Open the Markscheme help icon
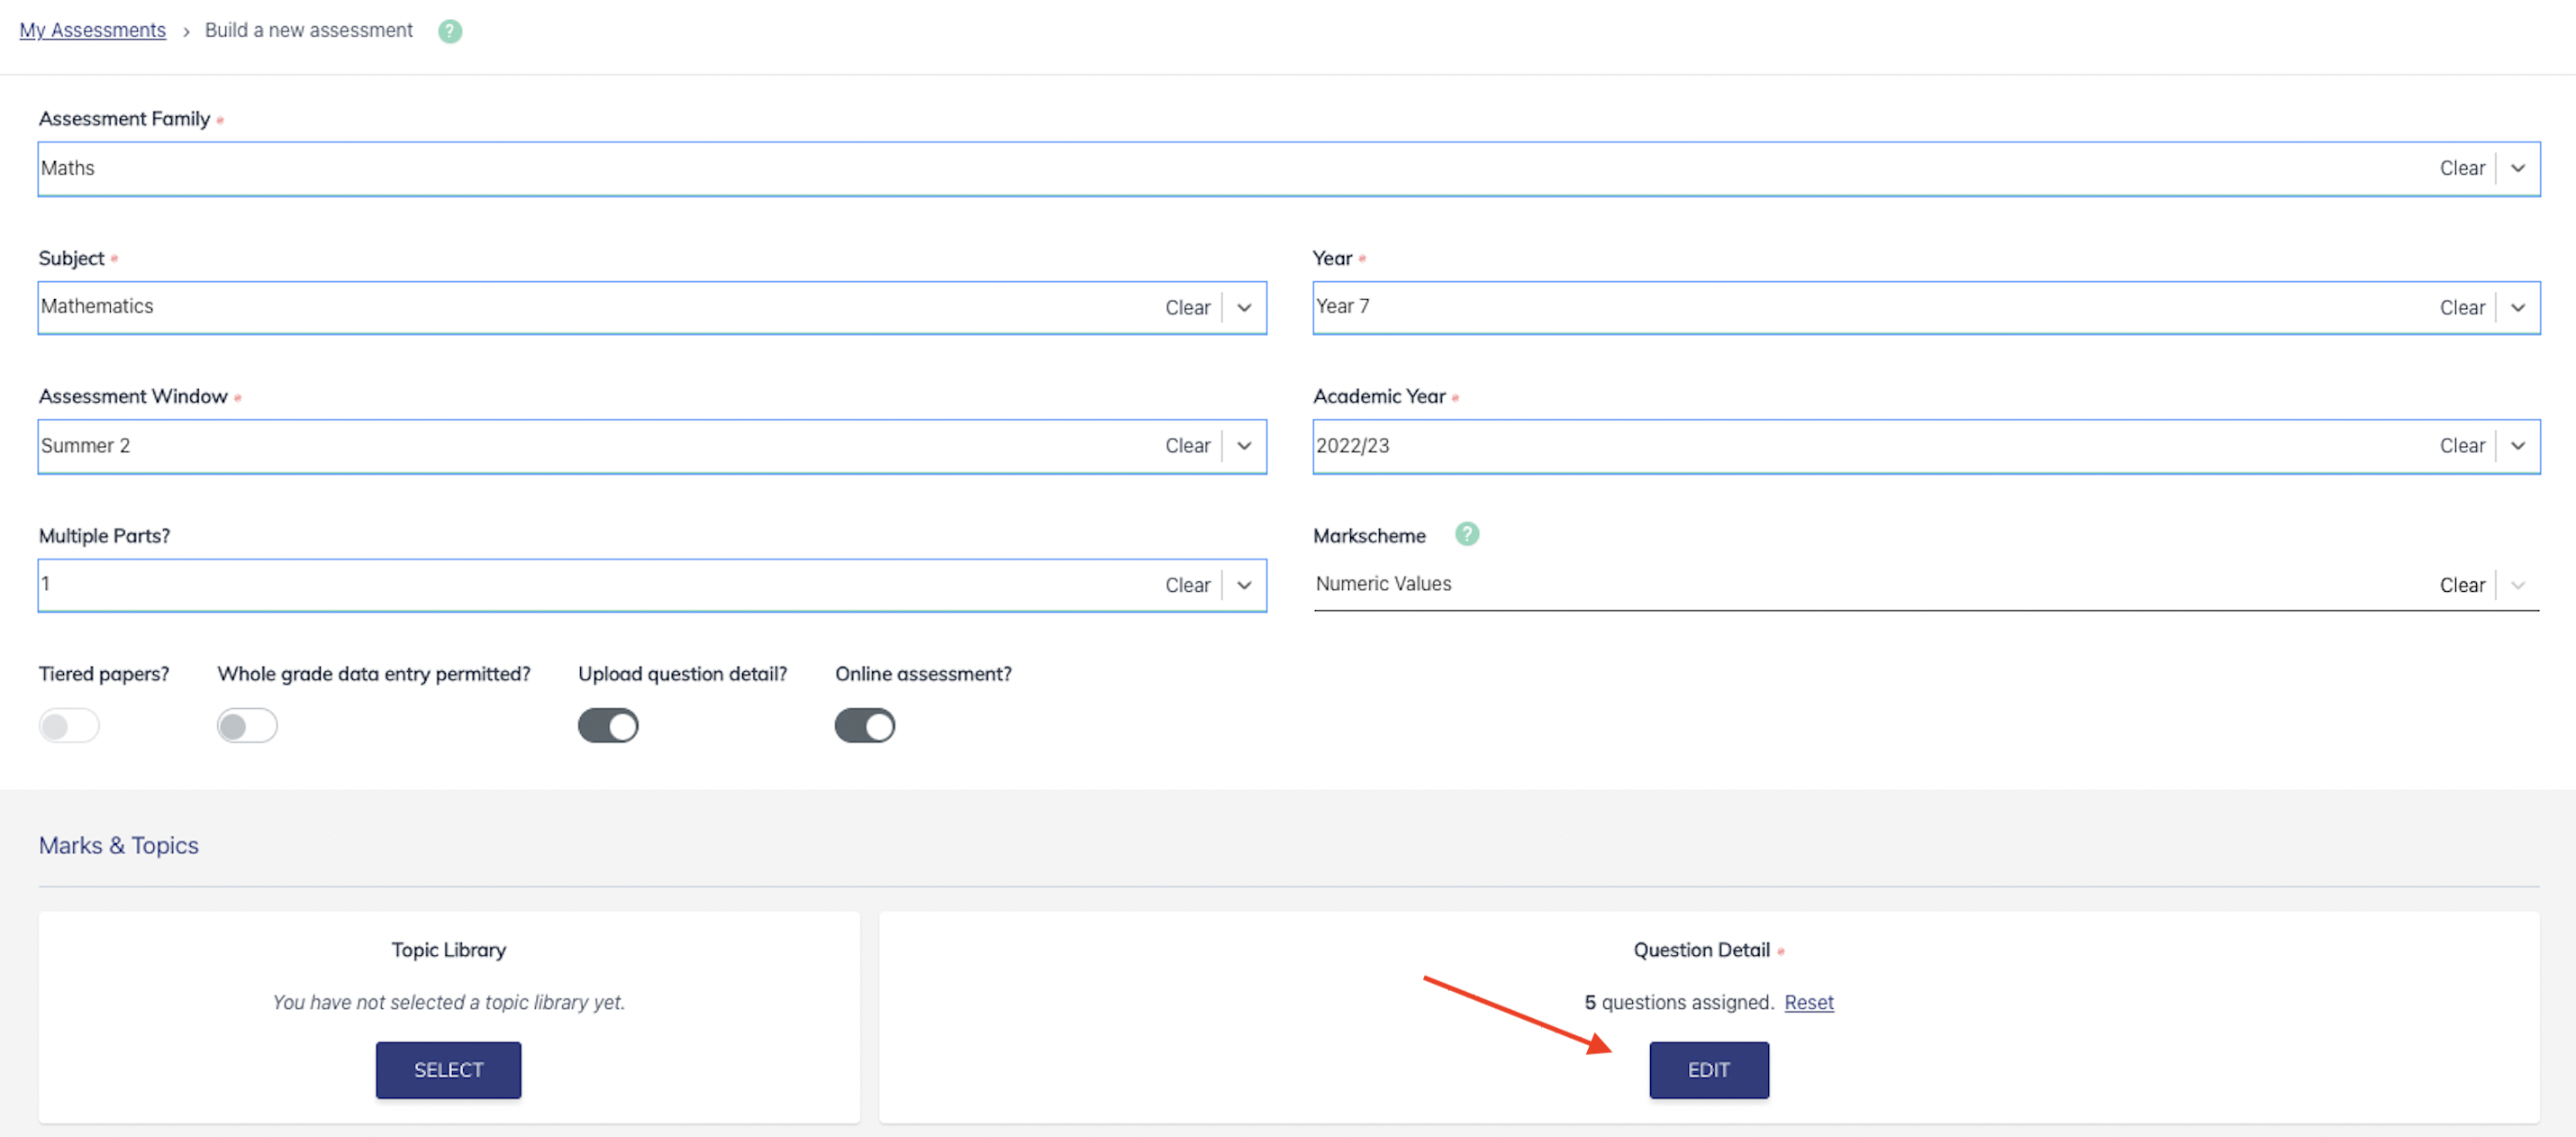Screen dimensions: 2576x1137 click(x=1466, y=534)
